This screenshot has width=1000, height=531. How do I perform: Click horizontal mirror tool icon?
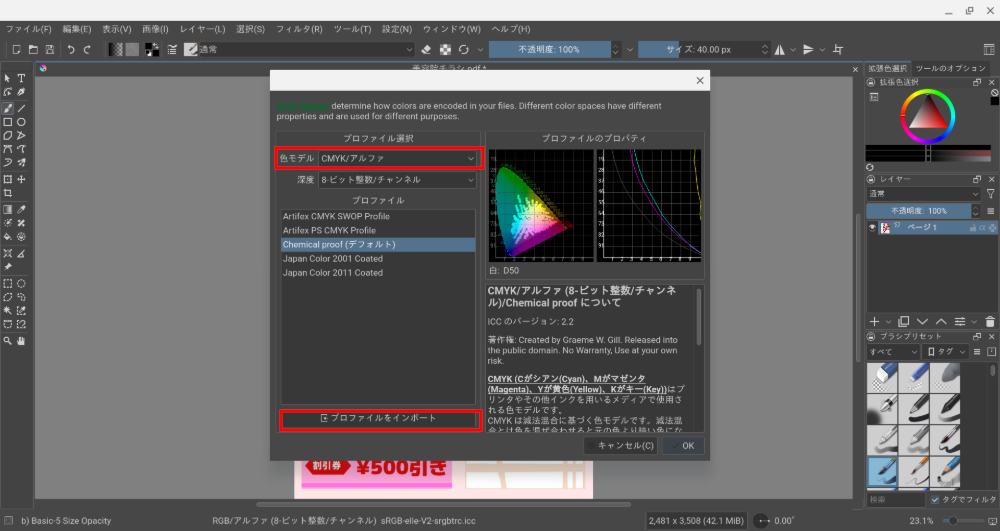[x=779, y=49]
